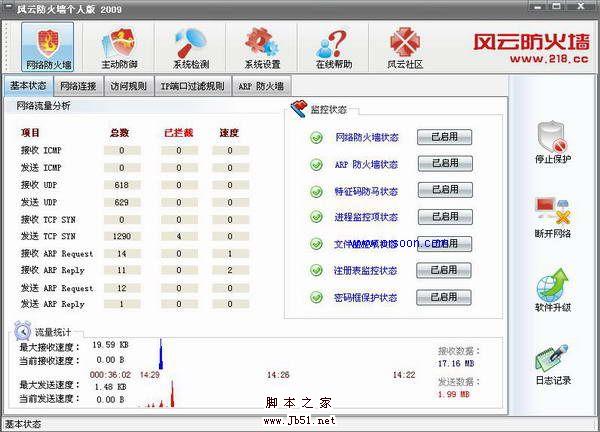Click green check beside 注册表监控状态
The width and height of the screenshot is (600, 432).
click(x=316, y=271)
